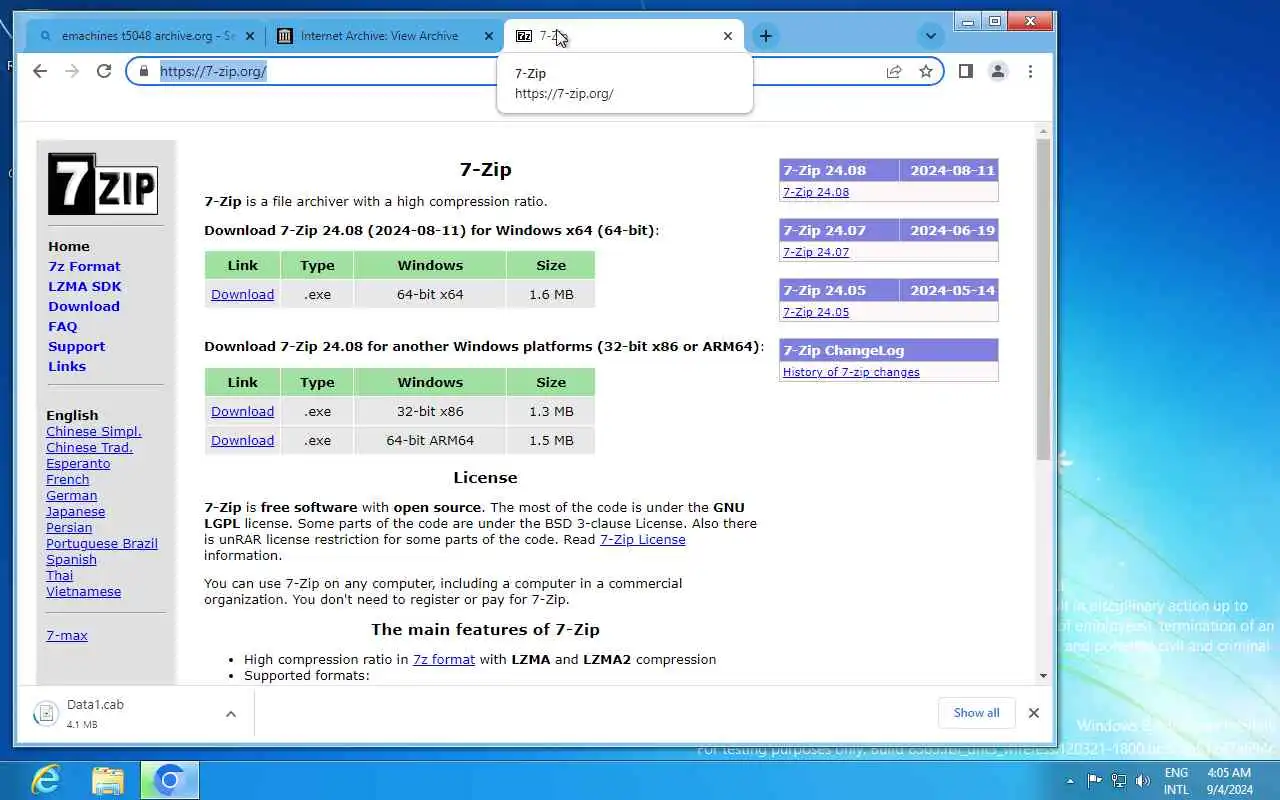The width and height of the screenshot is (1280, 800).
Task: Close the downloads bar
Action: 1034,713
